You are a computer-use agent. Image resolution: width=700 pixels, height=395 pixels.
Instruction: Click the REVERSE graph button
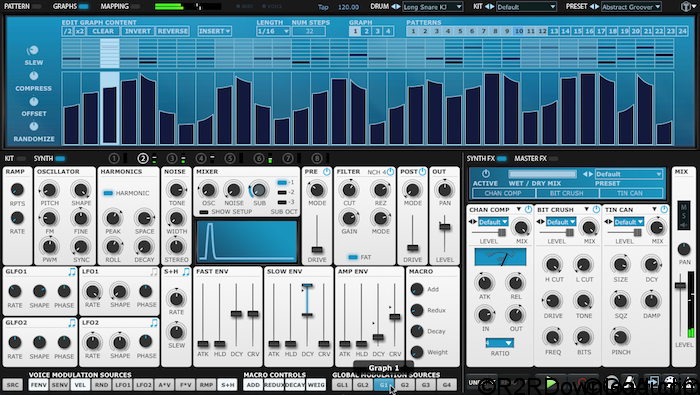[x=173, y=31]
